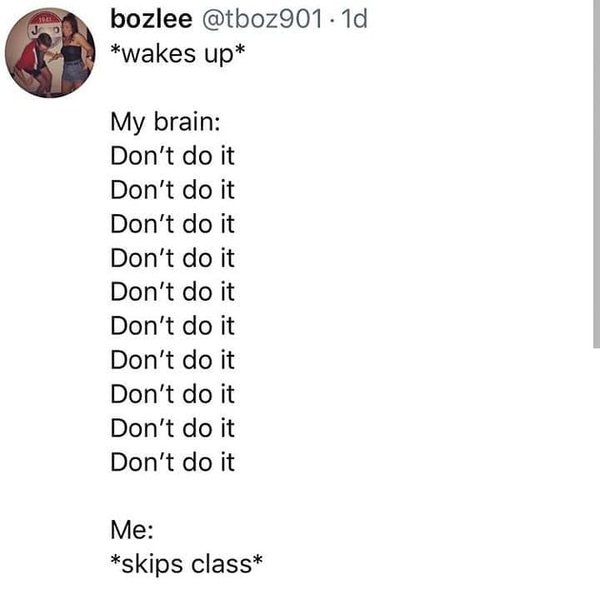The height and width of the screenshot is (600, 600).
Task: Click the sixth "Don't do it" line
Action: coord(173,326)
